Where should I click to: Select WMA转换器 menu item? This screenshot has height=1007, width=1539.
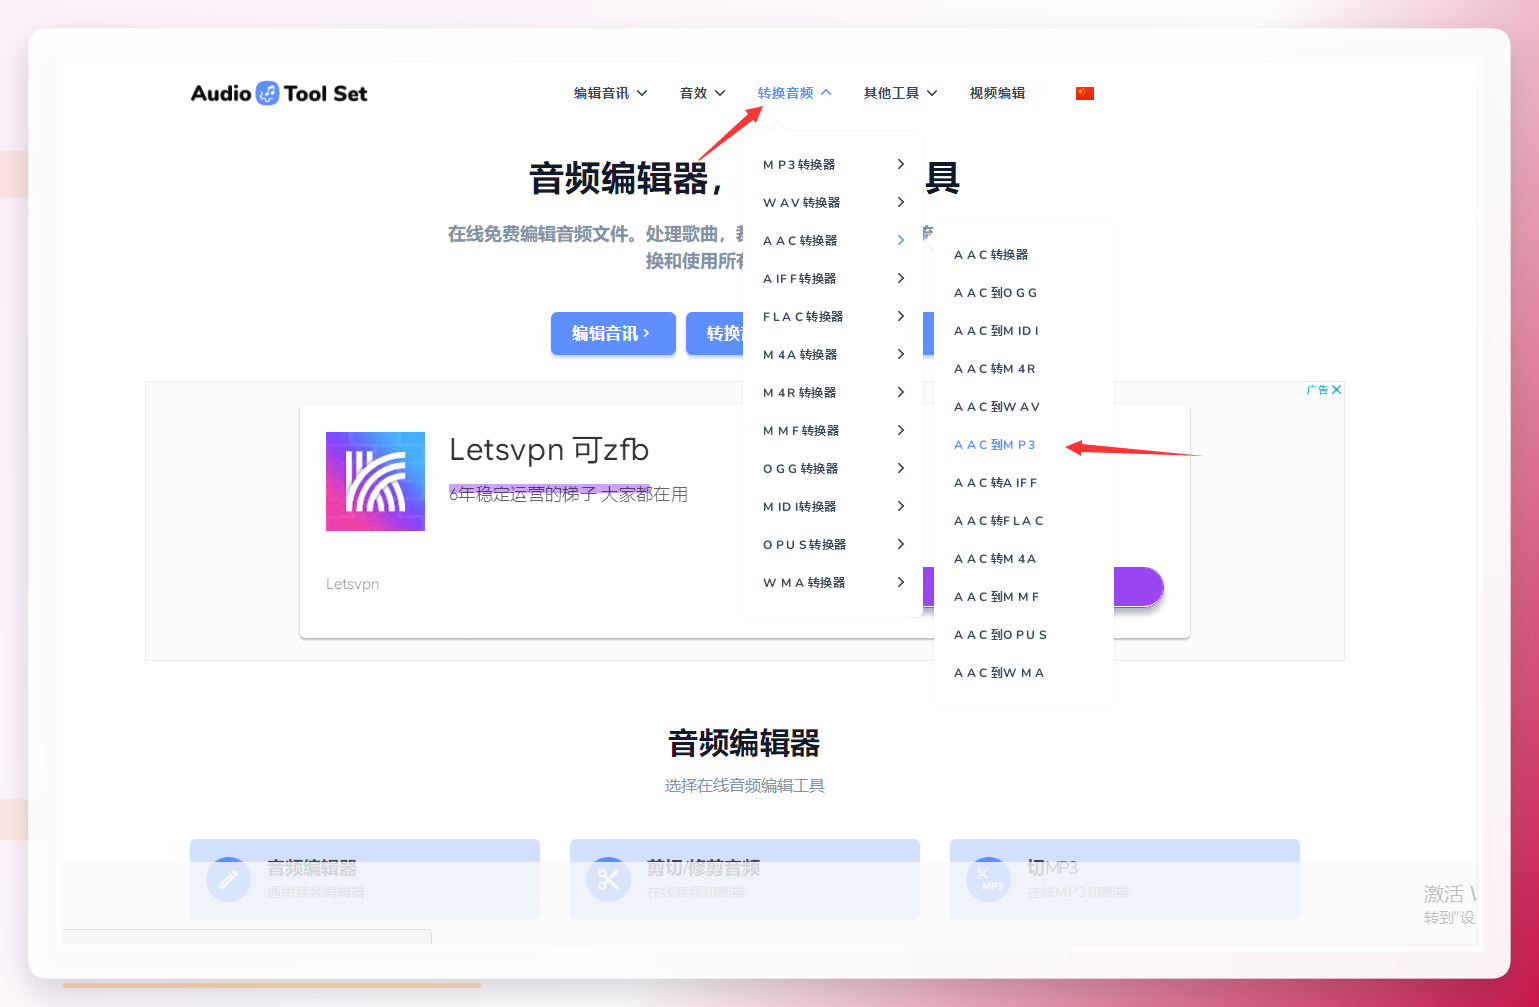(x=804, y=582)
